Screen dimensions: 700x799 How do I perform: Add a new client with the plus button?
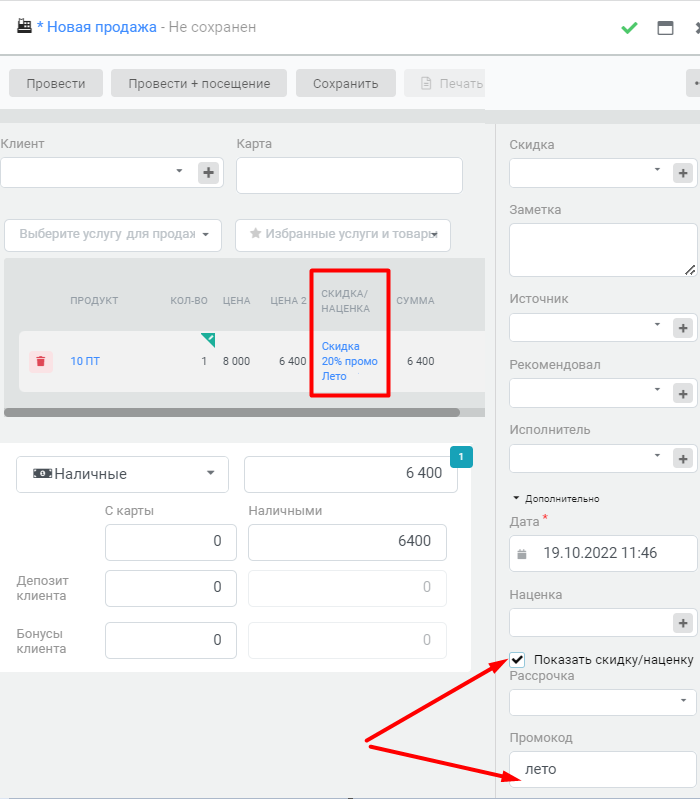tap(208, 173)
